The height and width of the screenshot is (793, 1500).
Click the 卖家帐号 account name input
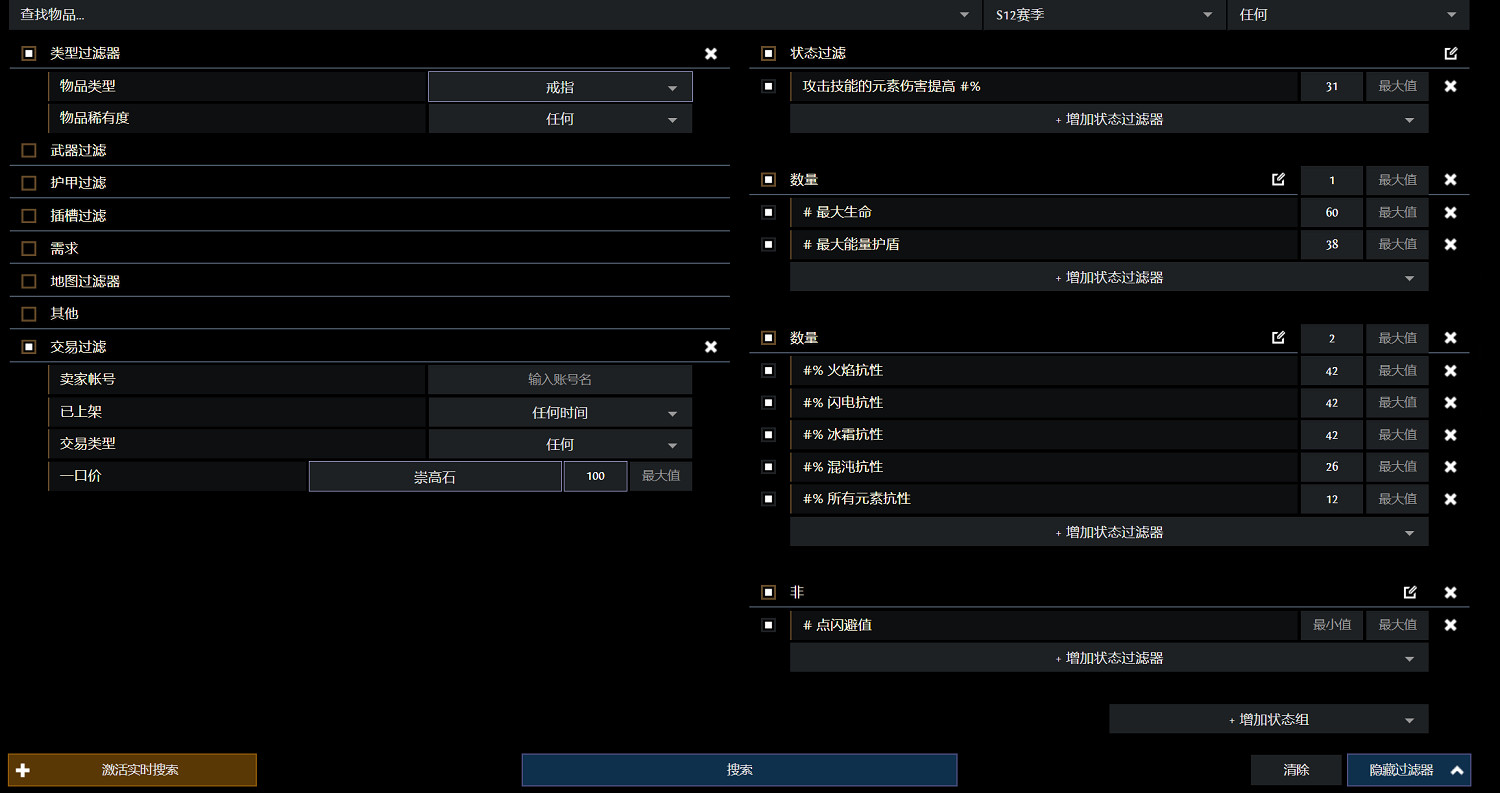click(x=560, y=380)
